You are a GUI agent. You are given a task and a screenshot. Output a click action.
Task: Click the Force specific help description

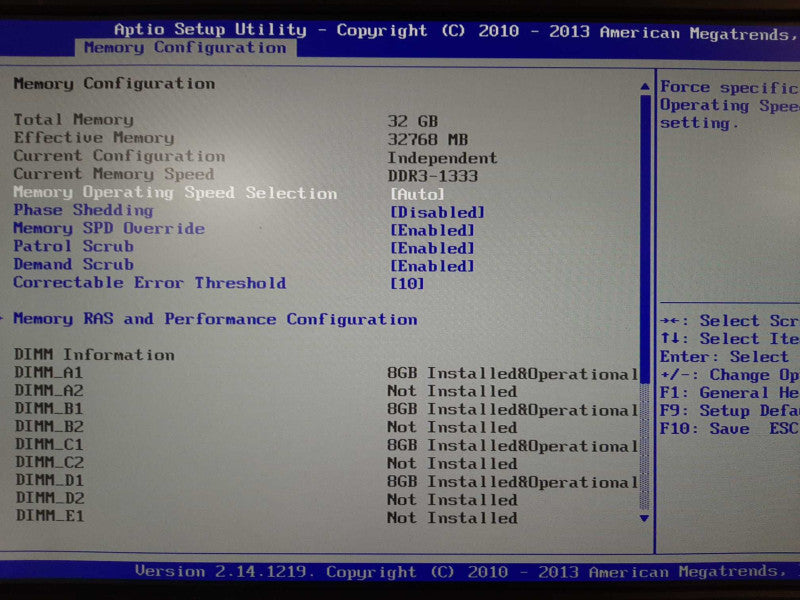click(730, 106)
